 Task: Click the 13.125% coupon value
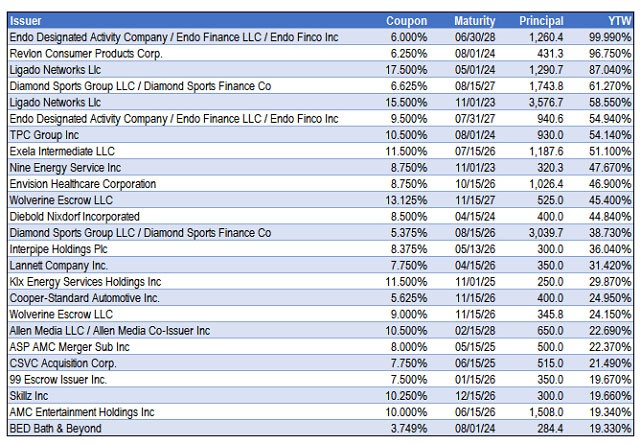[x=406, y=200]
